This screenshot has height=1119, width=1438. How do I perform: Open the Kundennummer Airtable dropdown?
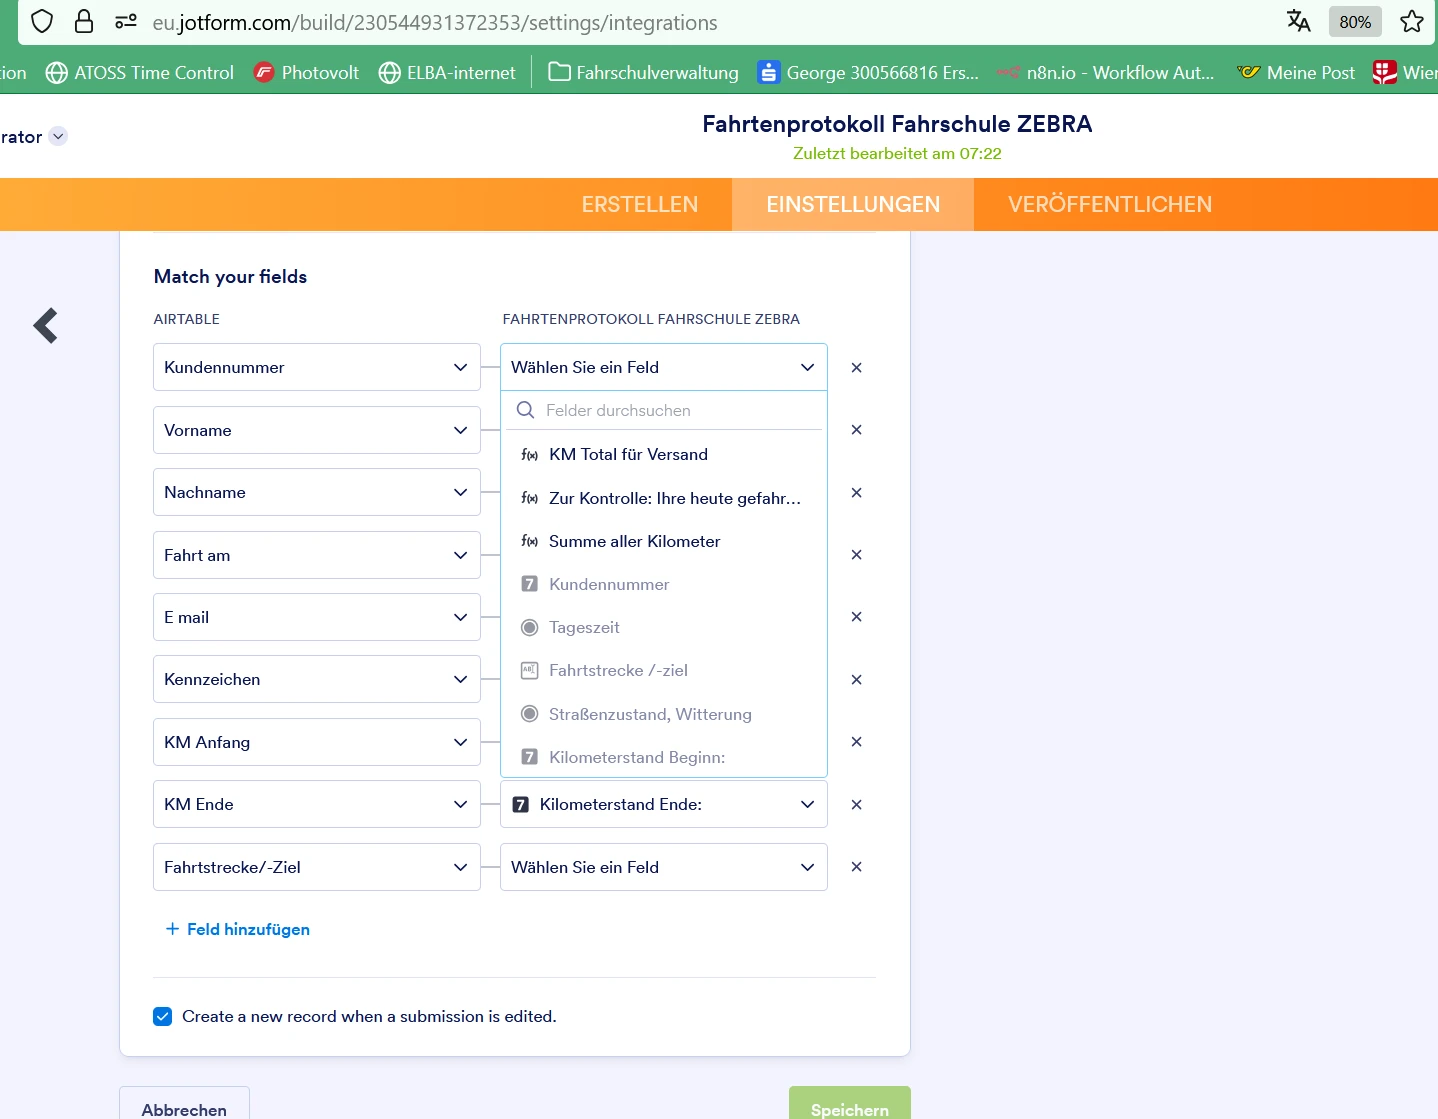coord(316,367)
